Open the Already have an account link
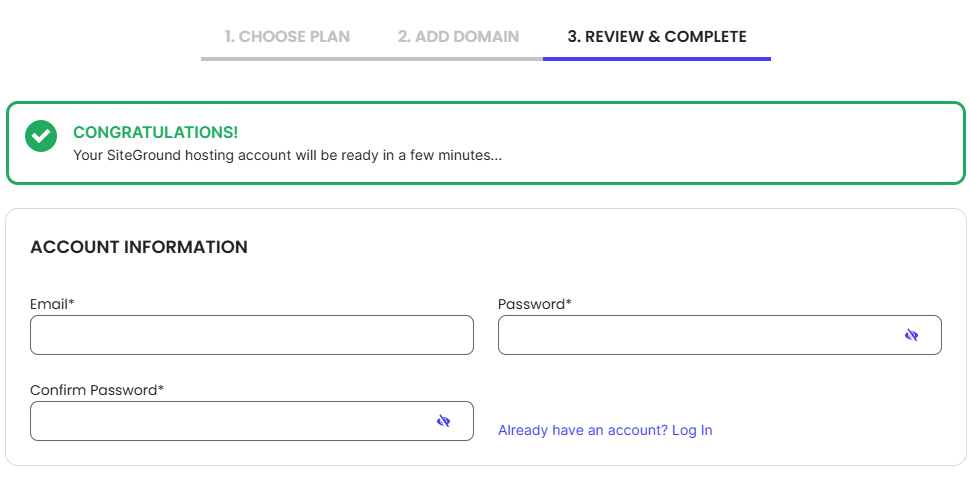 click(x=605, y=430)
